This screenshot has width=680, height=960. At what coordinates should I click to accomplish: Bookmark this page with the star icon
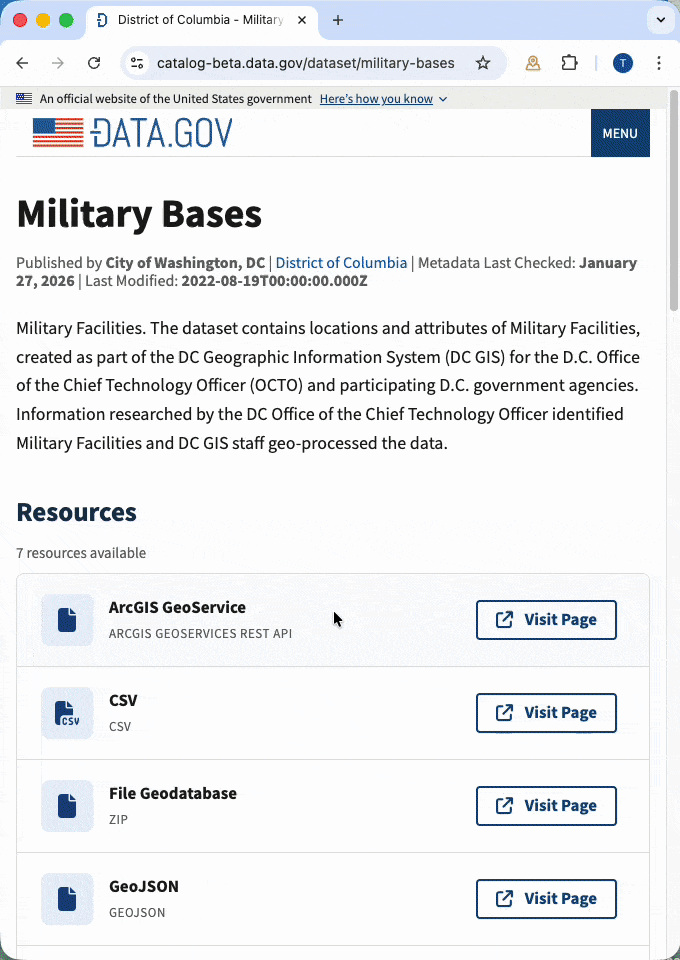point(483,62)
